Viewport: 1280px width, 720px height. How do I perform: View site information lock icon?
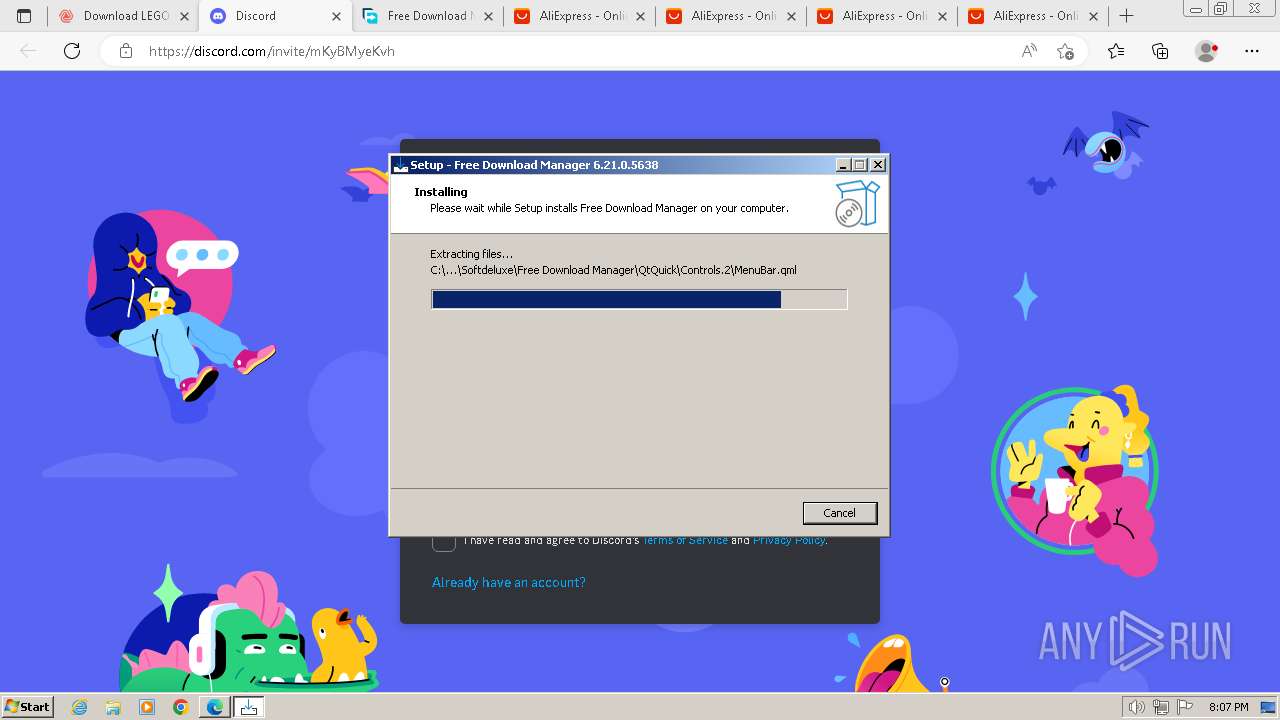click(x=126, y=51)
